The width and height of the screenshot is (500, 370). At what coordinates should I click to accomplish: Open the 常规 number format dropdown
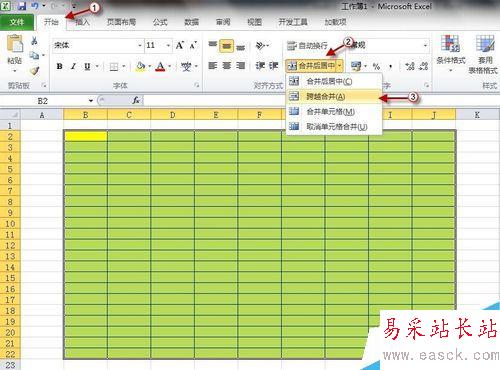point(425,45)
